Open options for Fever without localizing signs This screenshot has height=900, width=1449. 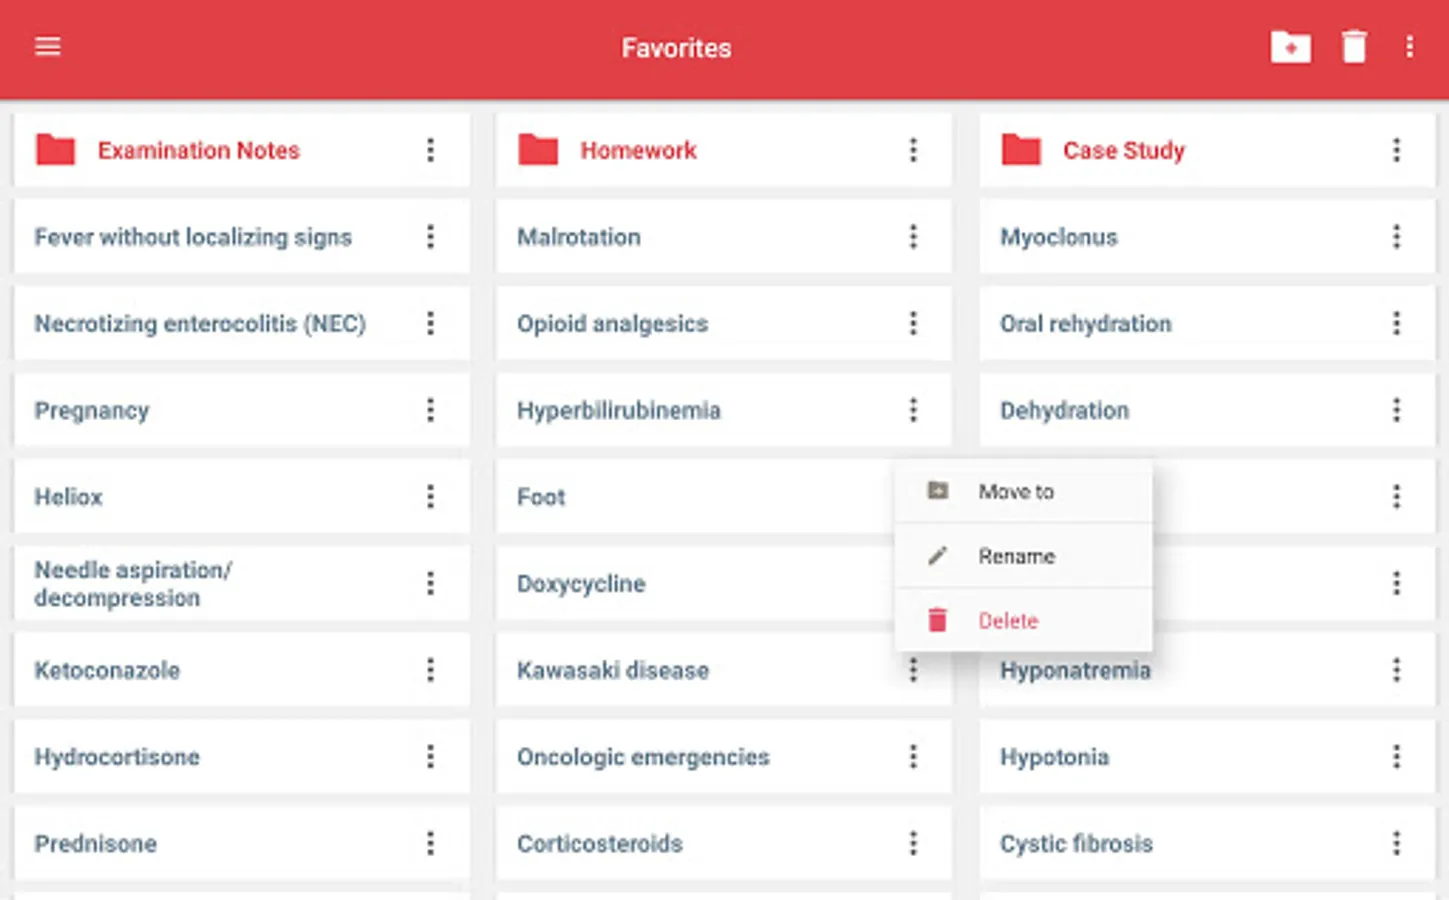pos(430,237)
